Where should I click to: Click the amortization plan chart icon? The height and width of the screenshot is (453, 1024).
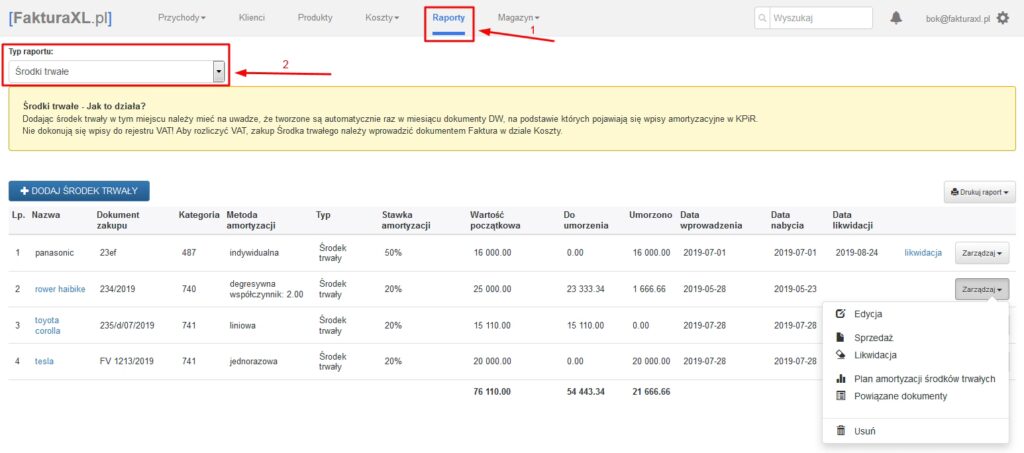pos(840,379)
